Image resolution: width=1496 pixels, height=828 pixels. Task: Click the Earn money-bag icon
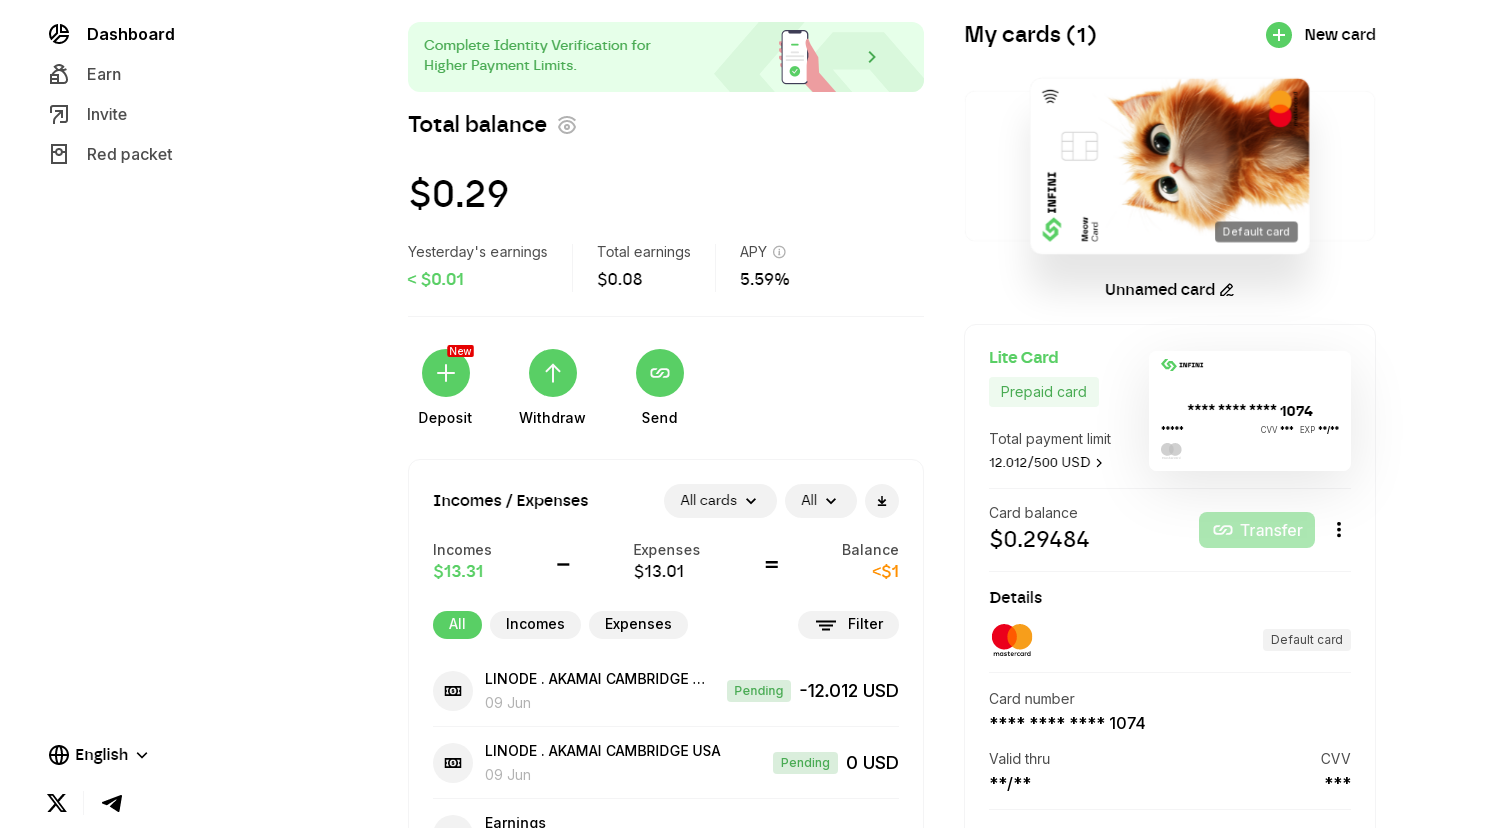pyautogui.click(x=59, y=74)
